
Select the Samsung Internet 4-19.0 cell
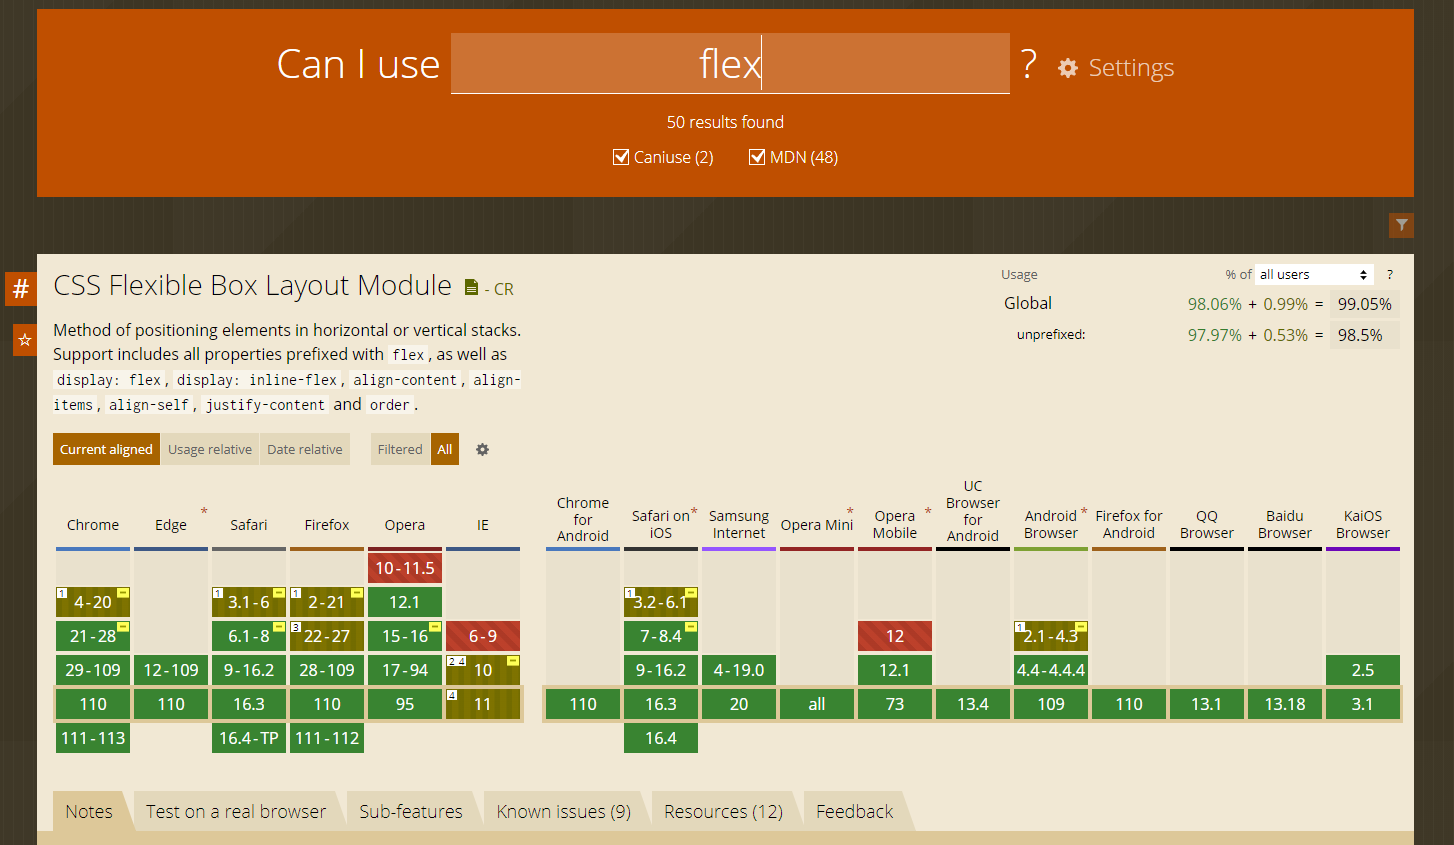(739, 670)
